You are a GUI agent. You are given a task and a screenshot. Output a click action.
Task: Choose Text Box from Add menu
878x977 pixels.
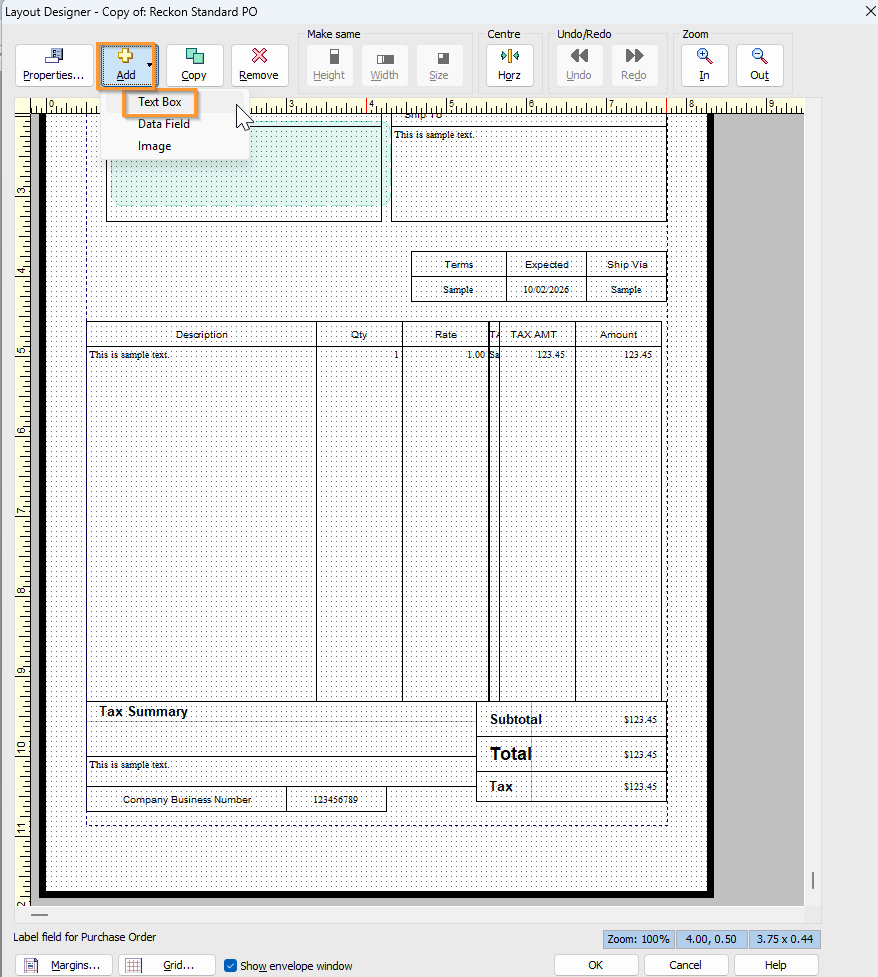tap(160, 102)
